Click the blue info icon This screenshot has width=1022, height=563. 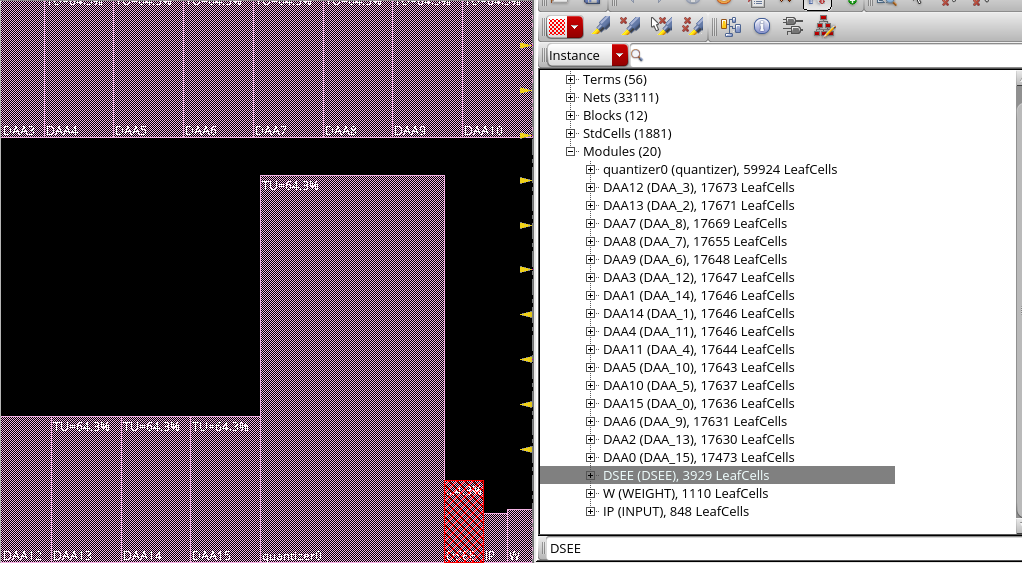(x=762, y=26)
